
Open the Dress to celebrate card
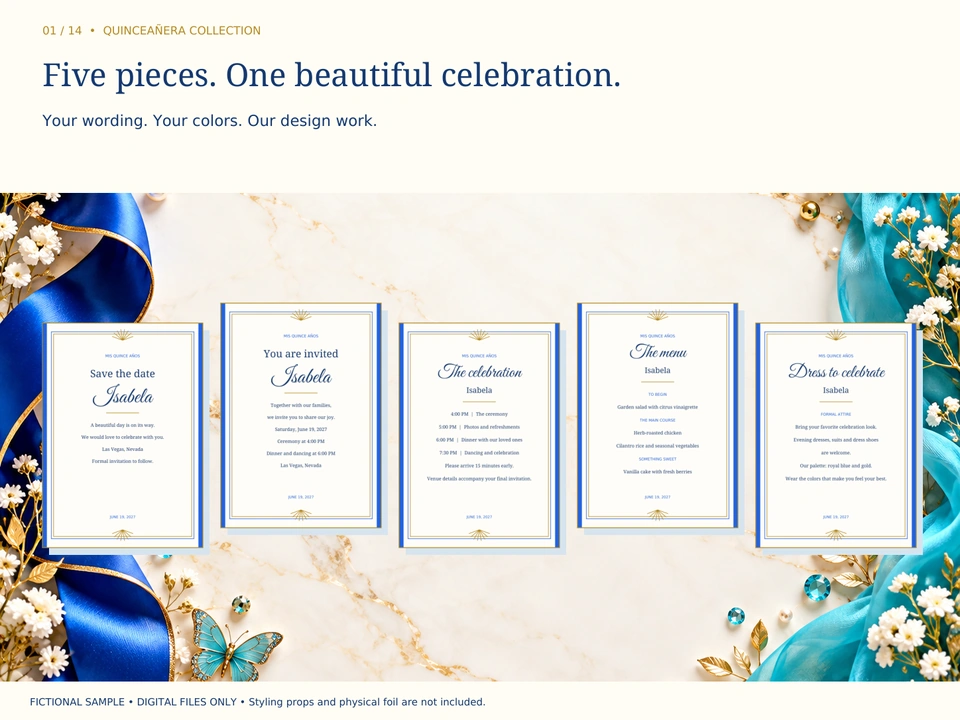click(836, 435)
